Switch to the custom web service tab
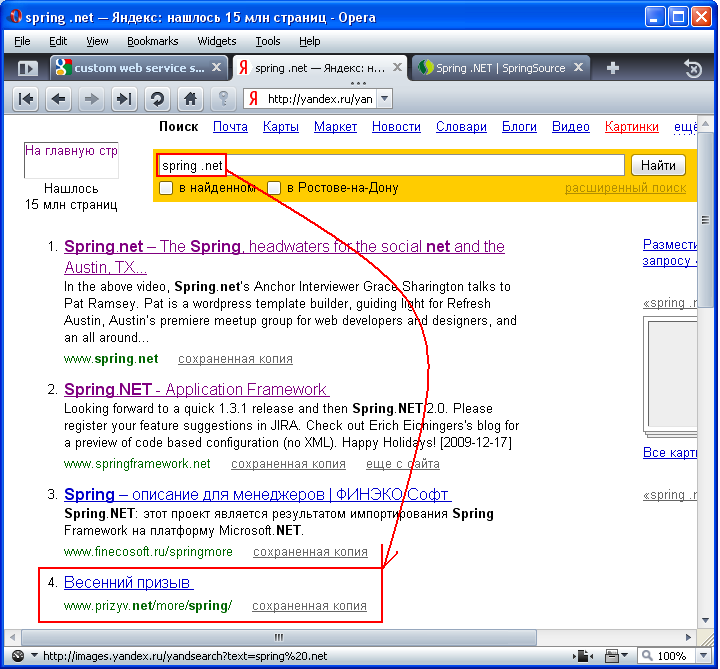This screenshot has height=669, width=720. click(x=138, y=68)
